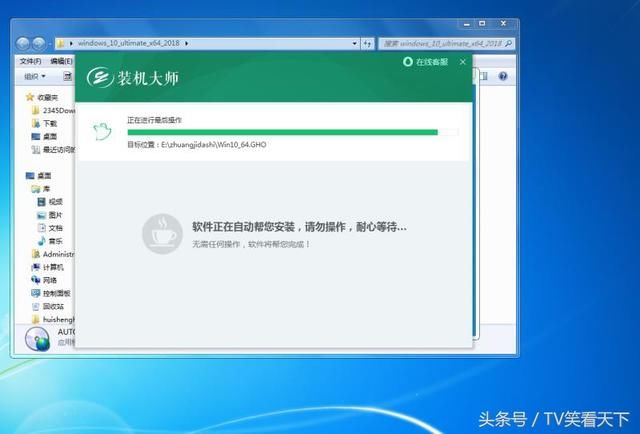Click the search magnifier icon
This screenshot has height=434, width=640.
coord(508,43)
